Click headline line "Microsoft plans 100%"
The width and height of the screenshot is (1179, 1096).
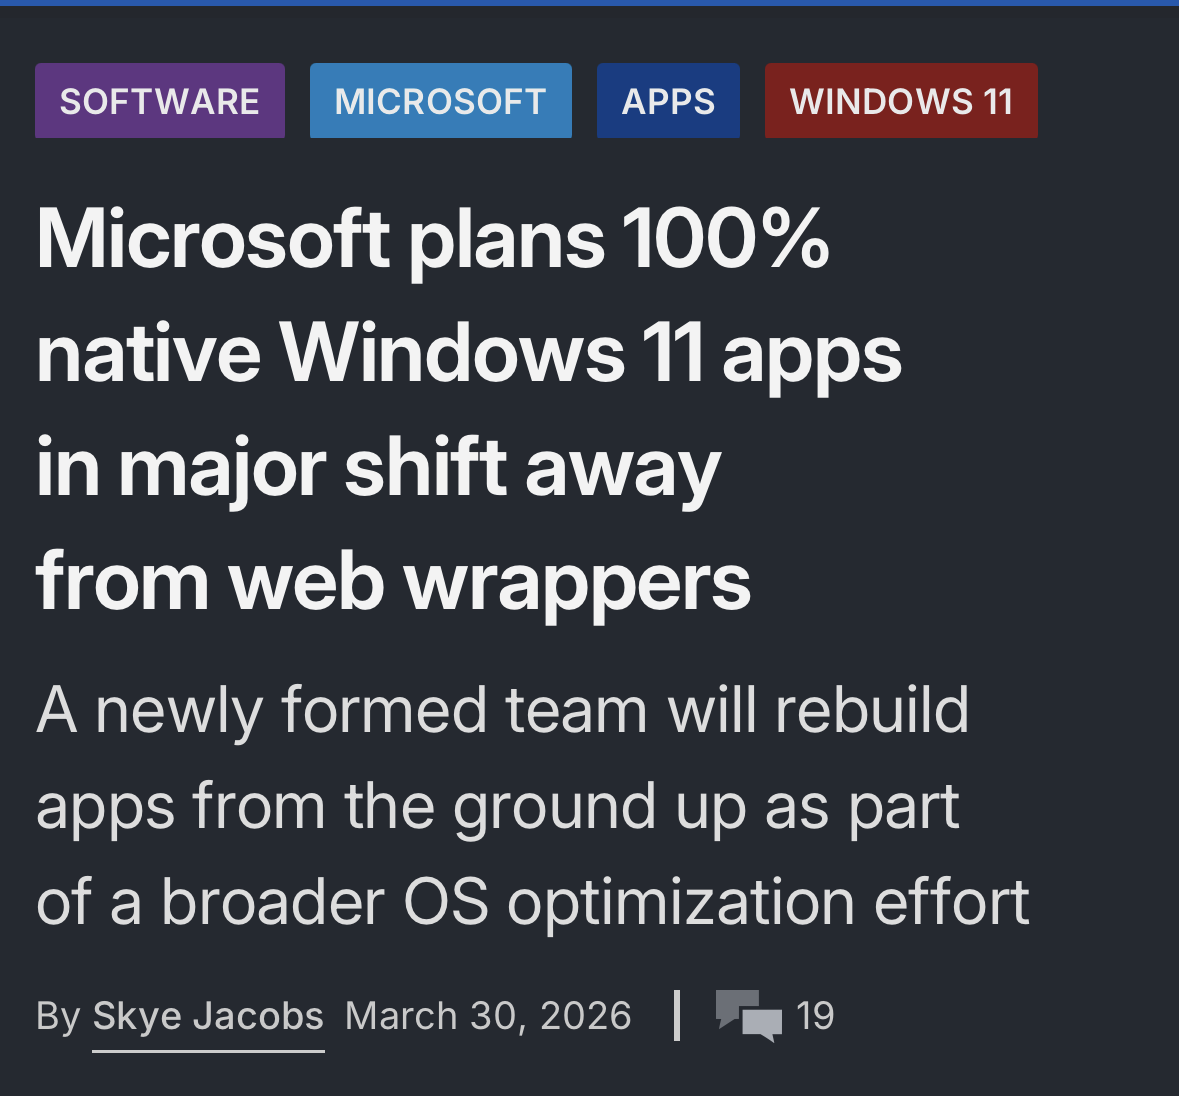[x=432, y=240]
